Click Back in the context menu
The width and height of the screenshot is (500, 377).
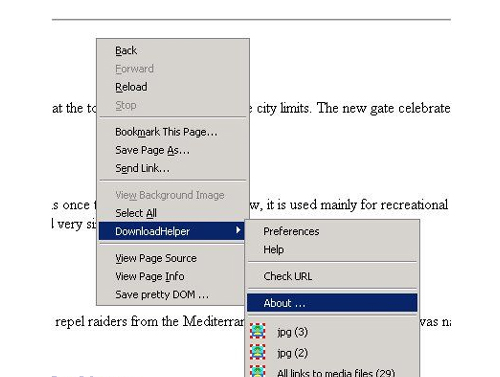tap(173, 51)
